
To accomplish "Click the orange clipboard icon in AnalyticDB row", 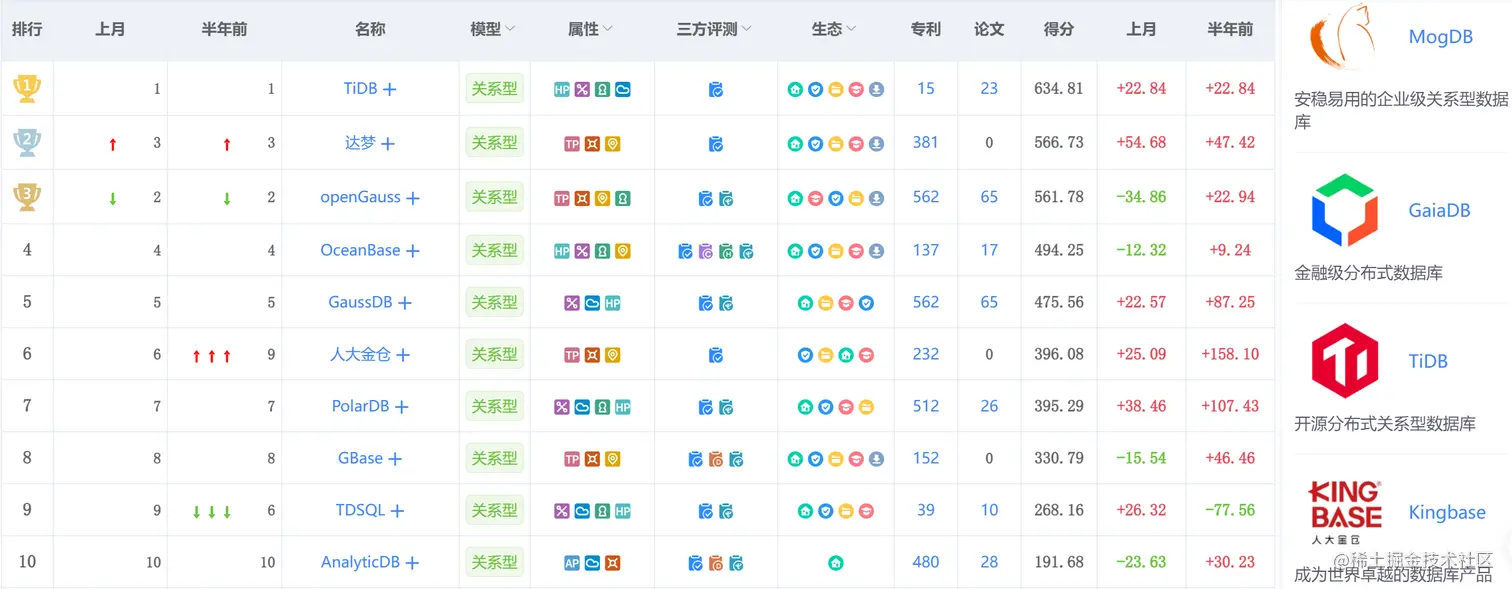I will [716, 563].
